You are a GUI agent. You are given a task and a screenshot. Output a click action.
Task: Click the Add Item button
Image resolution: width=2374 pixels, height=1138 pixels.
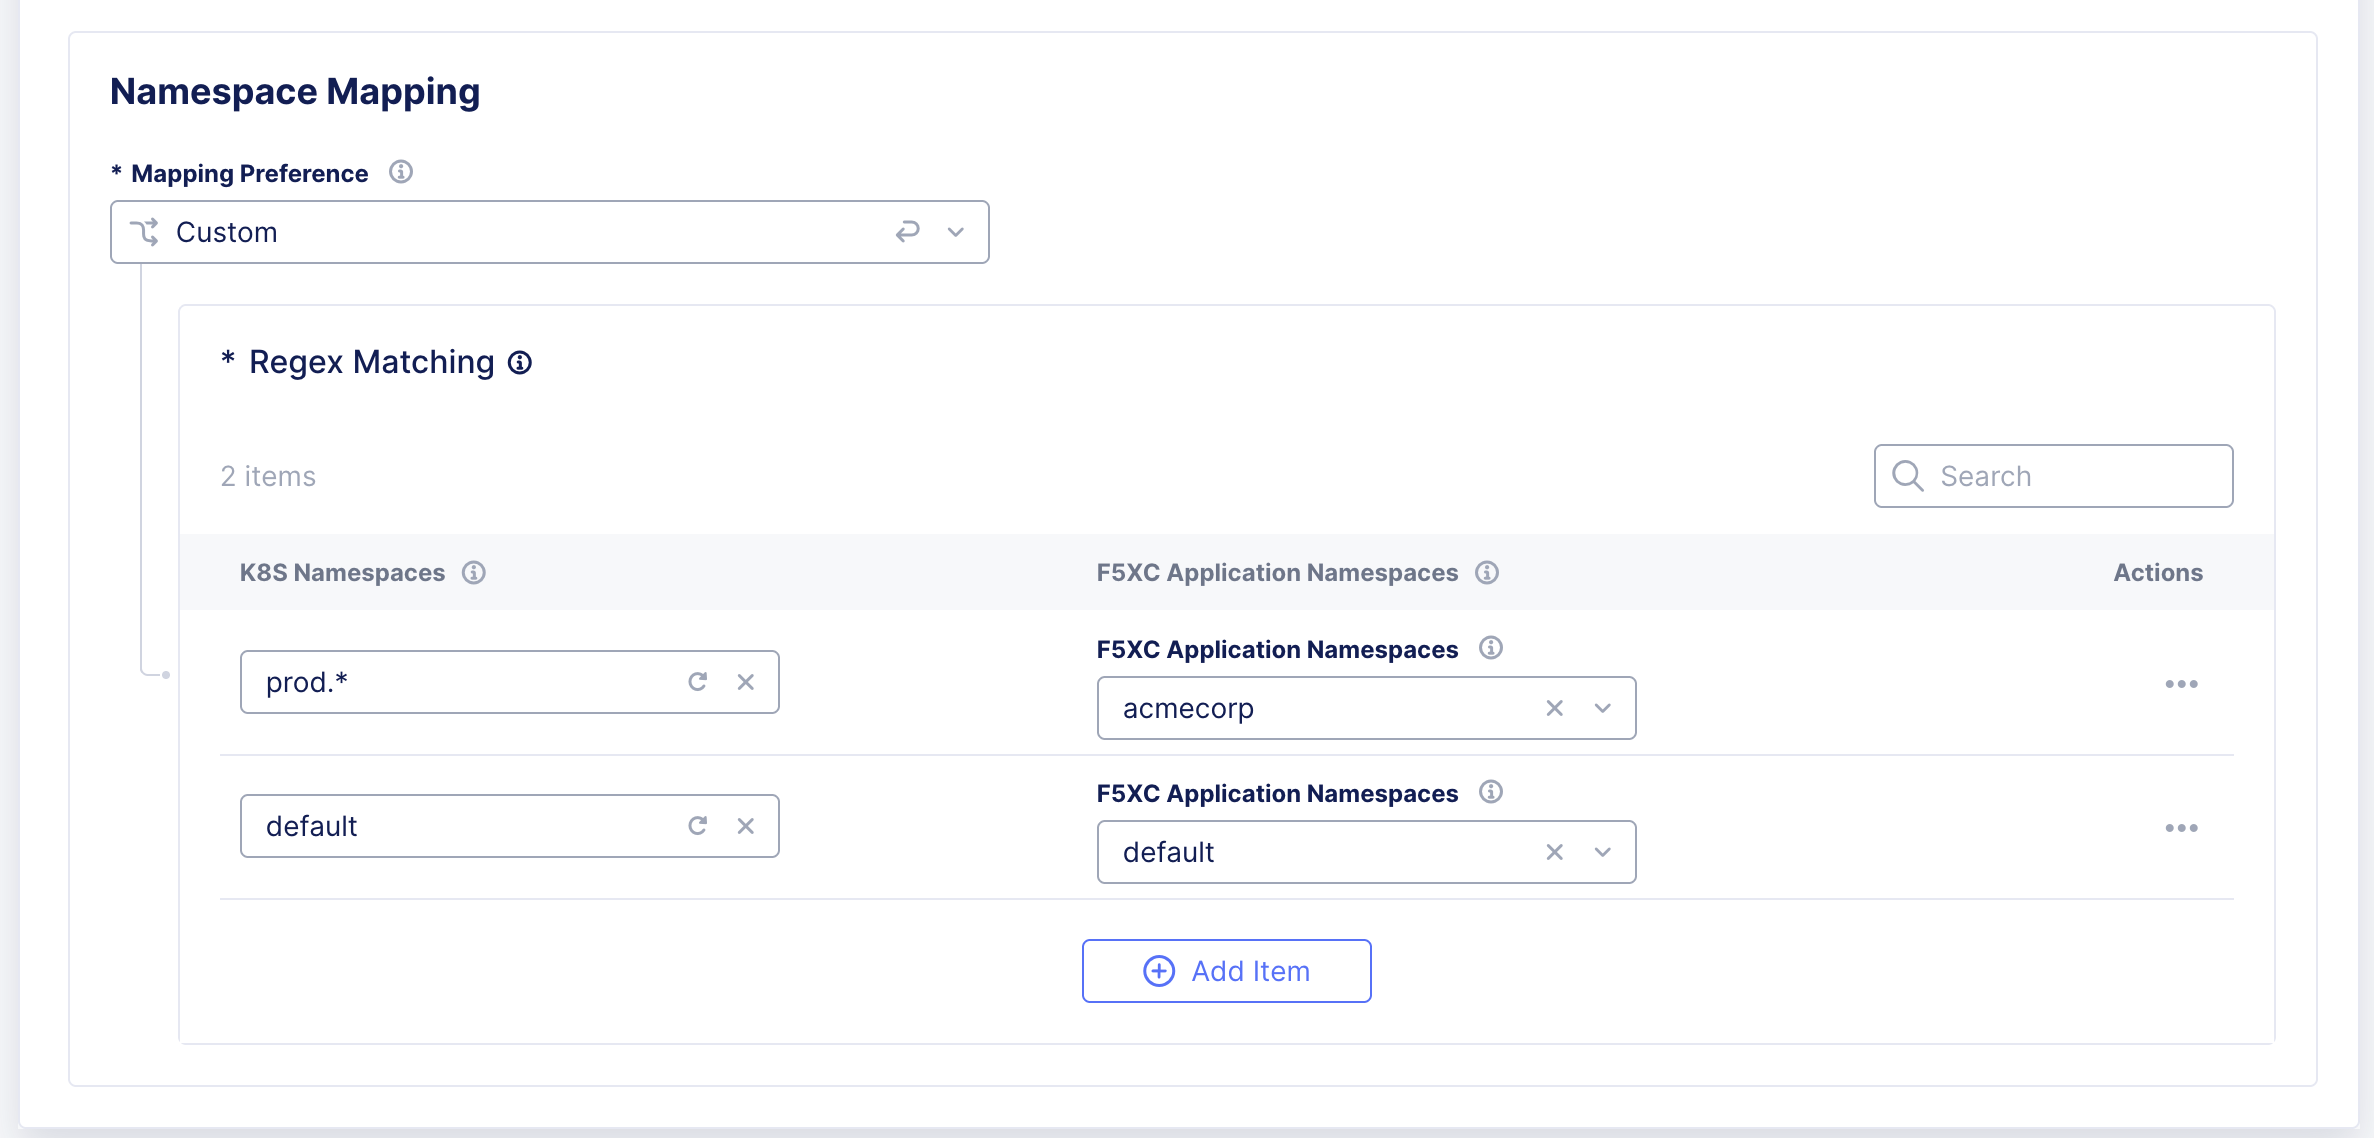[1226, 970]
